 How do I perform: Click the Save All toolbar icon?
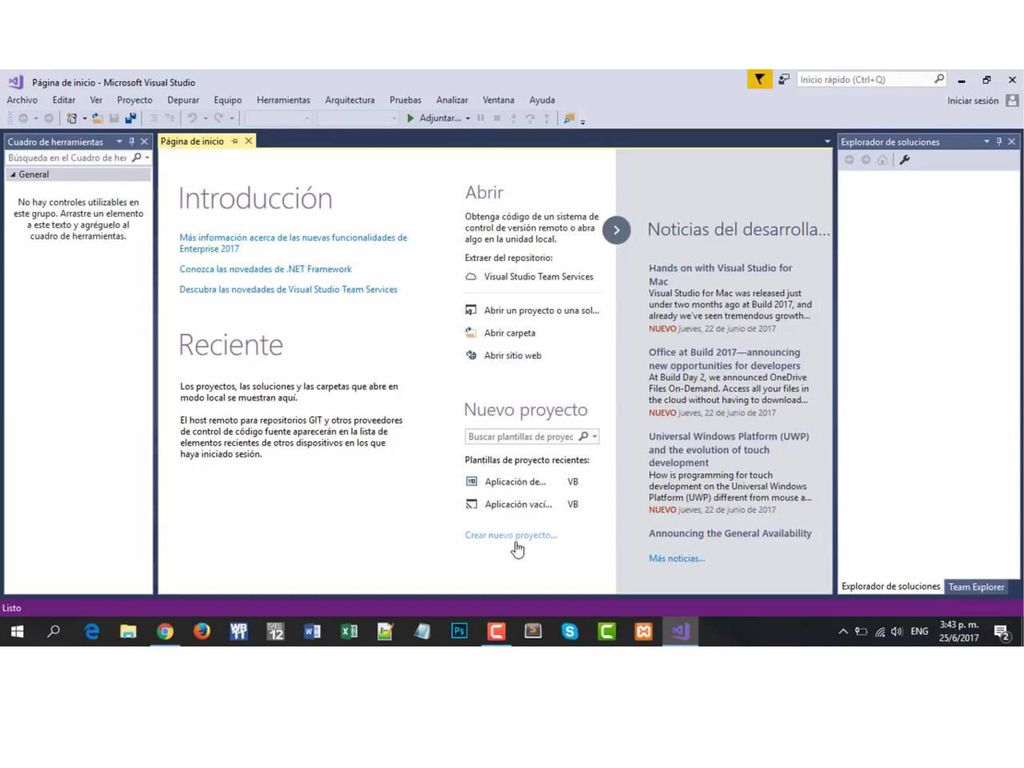click(x=131, y=118)
